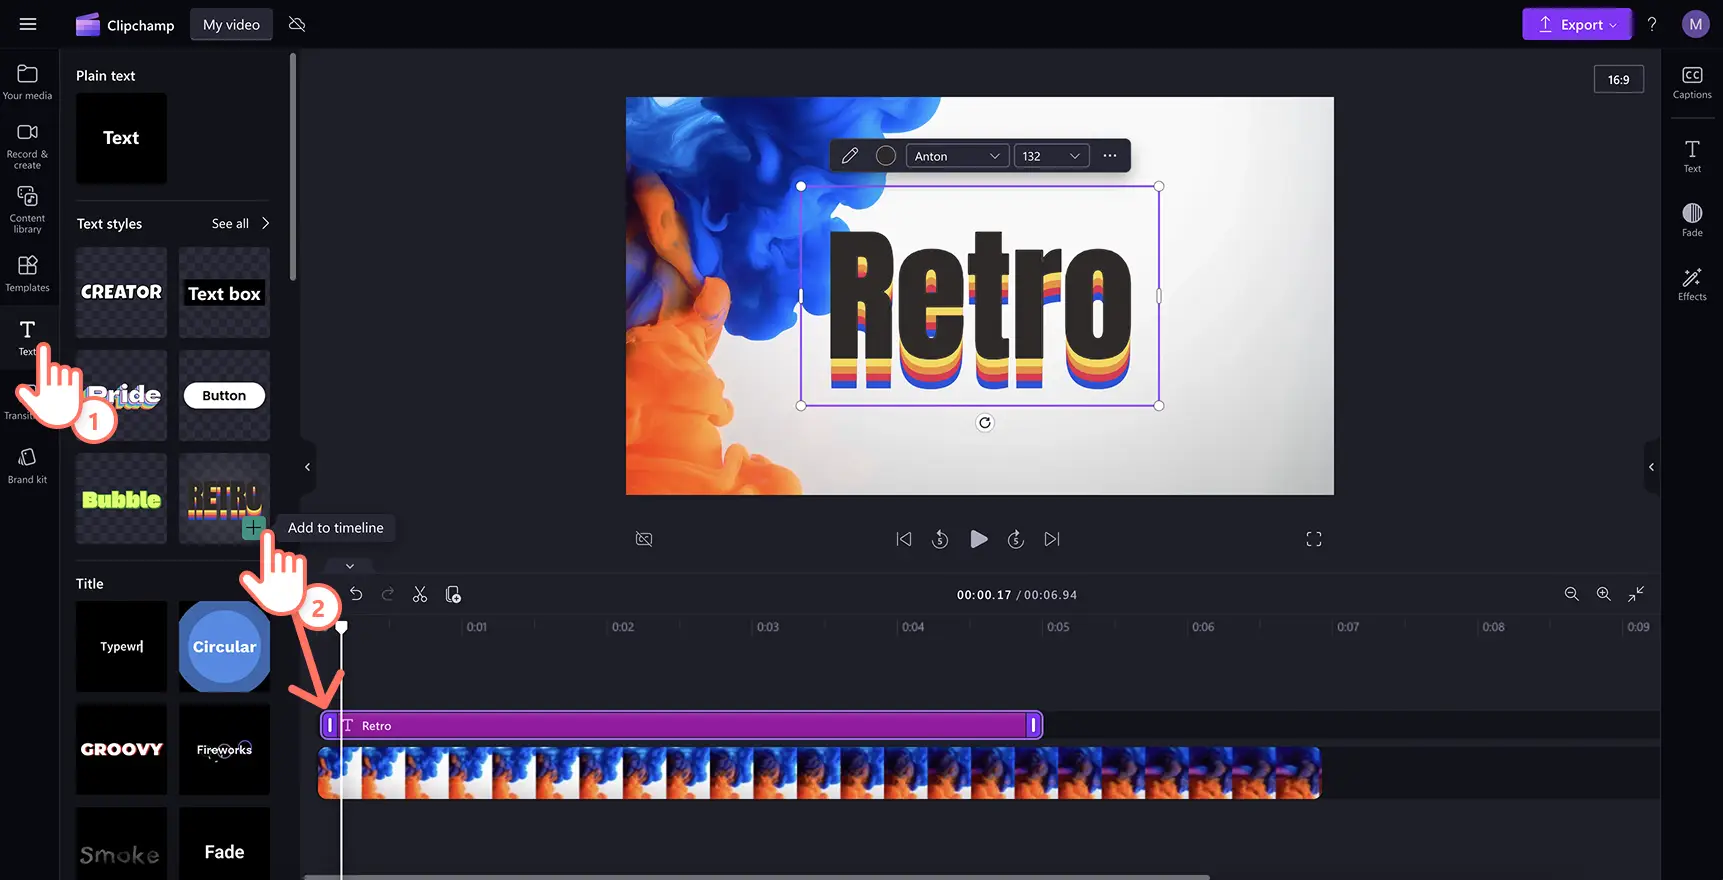Click the Export button
Viewport: 1723px width, 880px height.
tap(1576, 24)
